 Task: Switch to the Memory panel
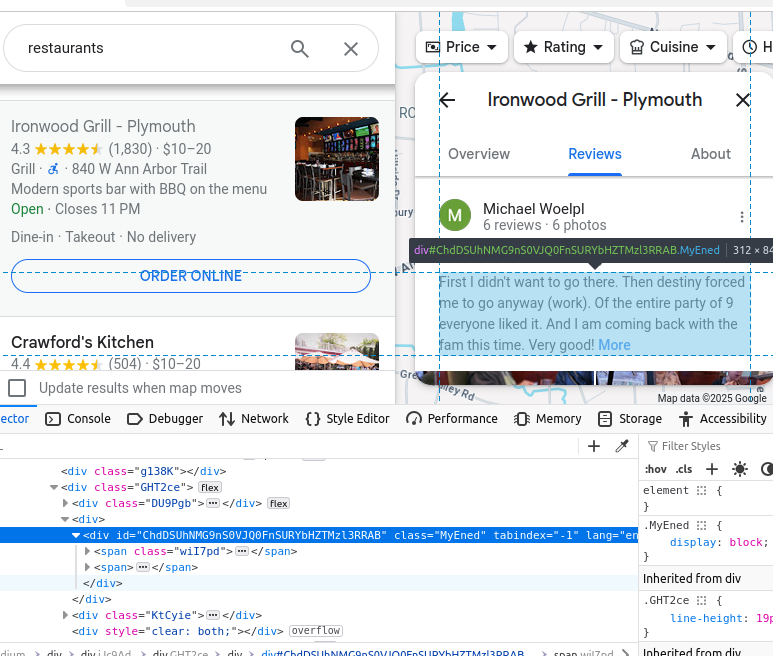547,419
